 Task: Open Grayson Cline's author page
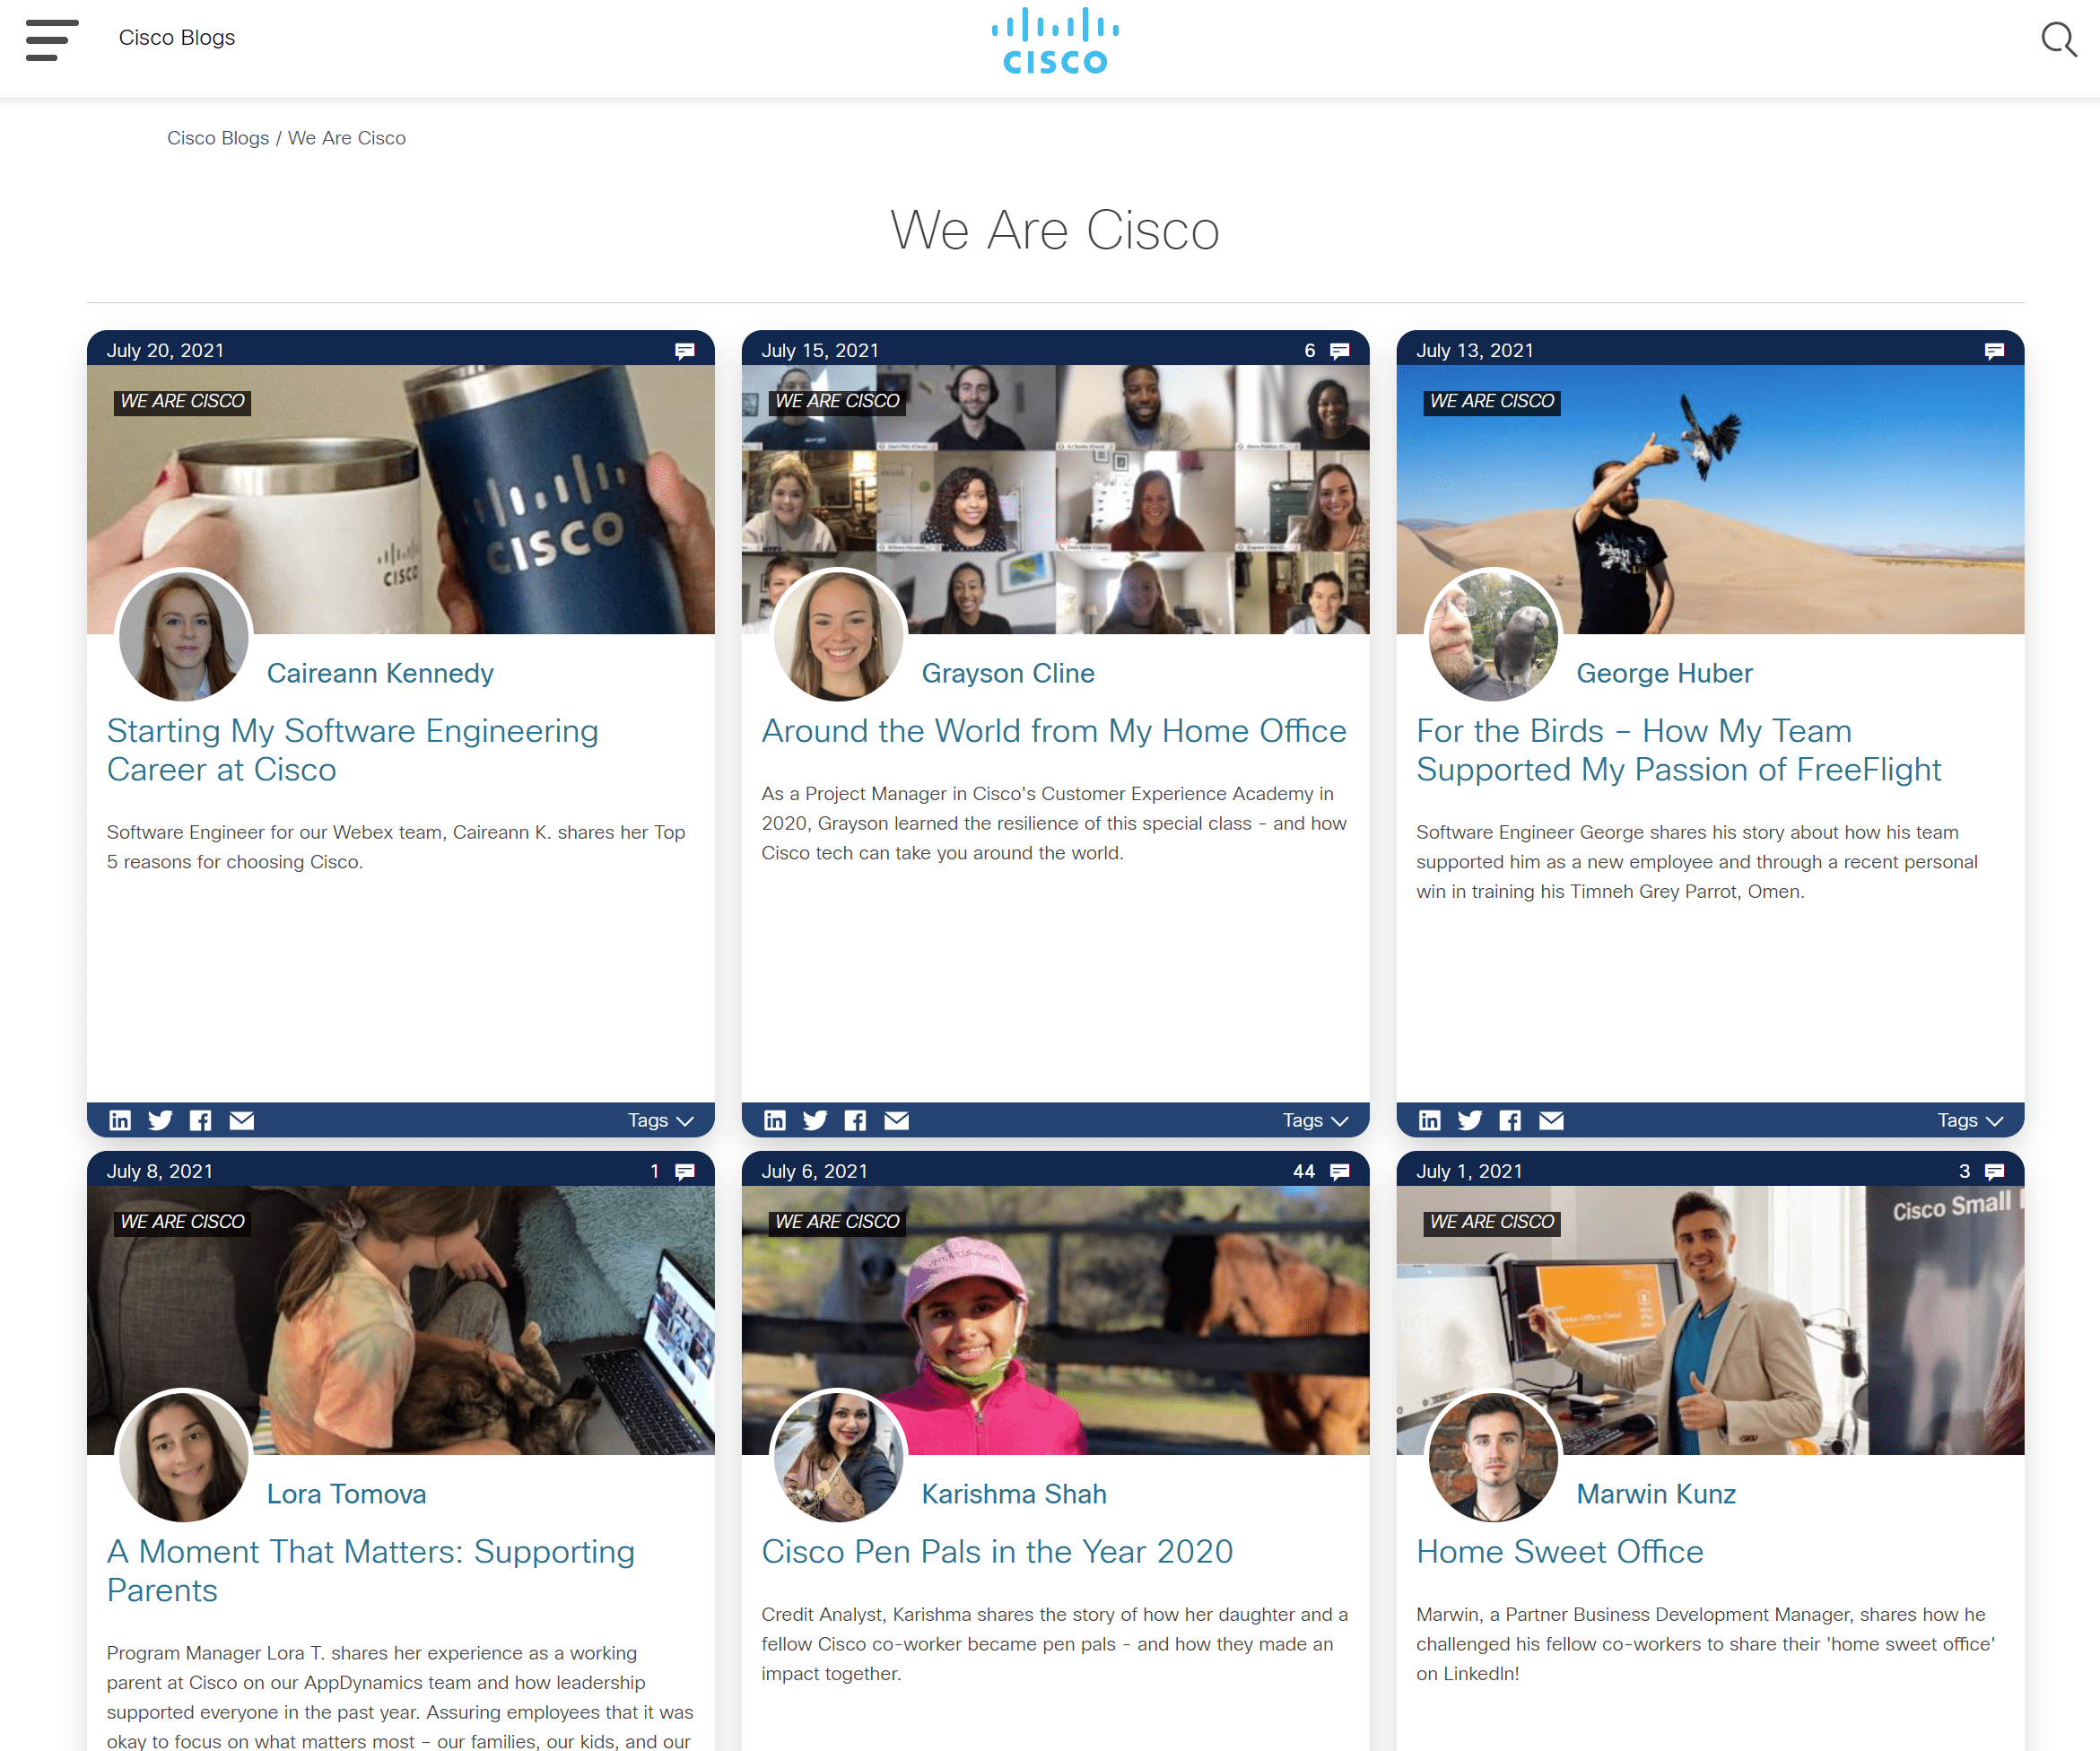(1008, 674)
